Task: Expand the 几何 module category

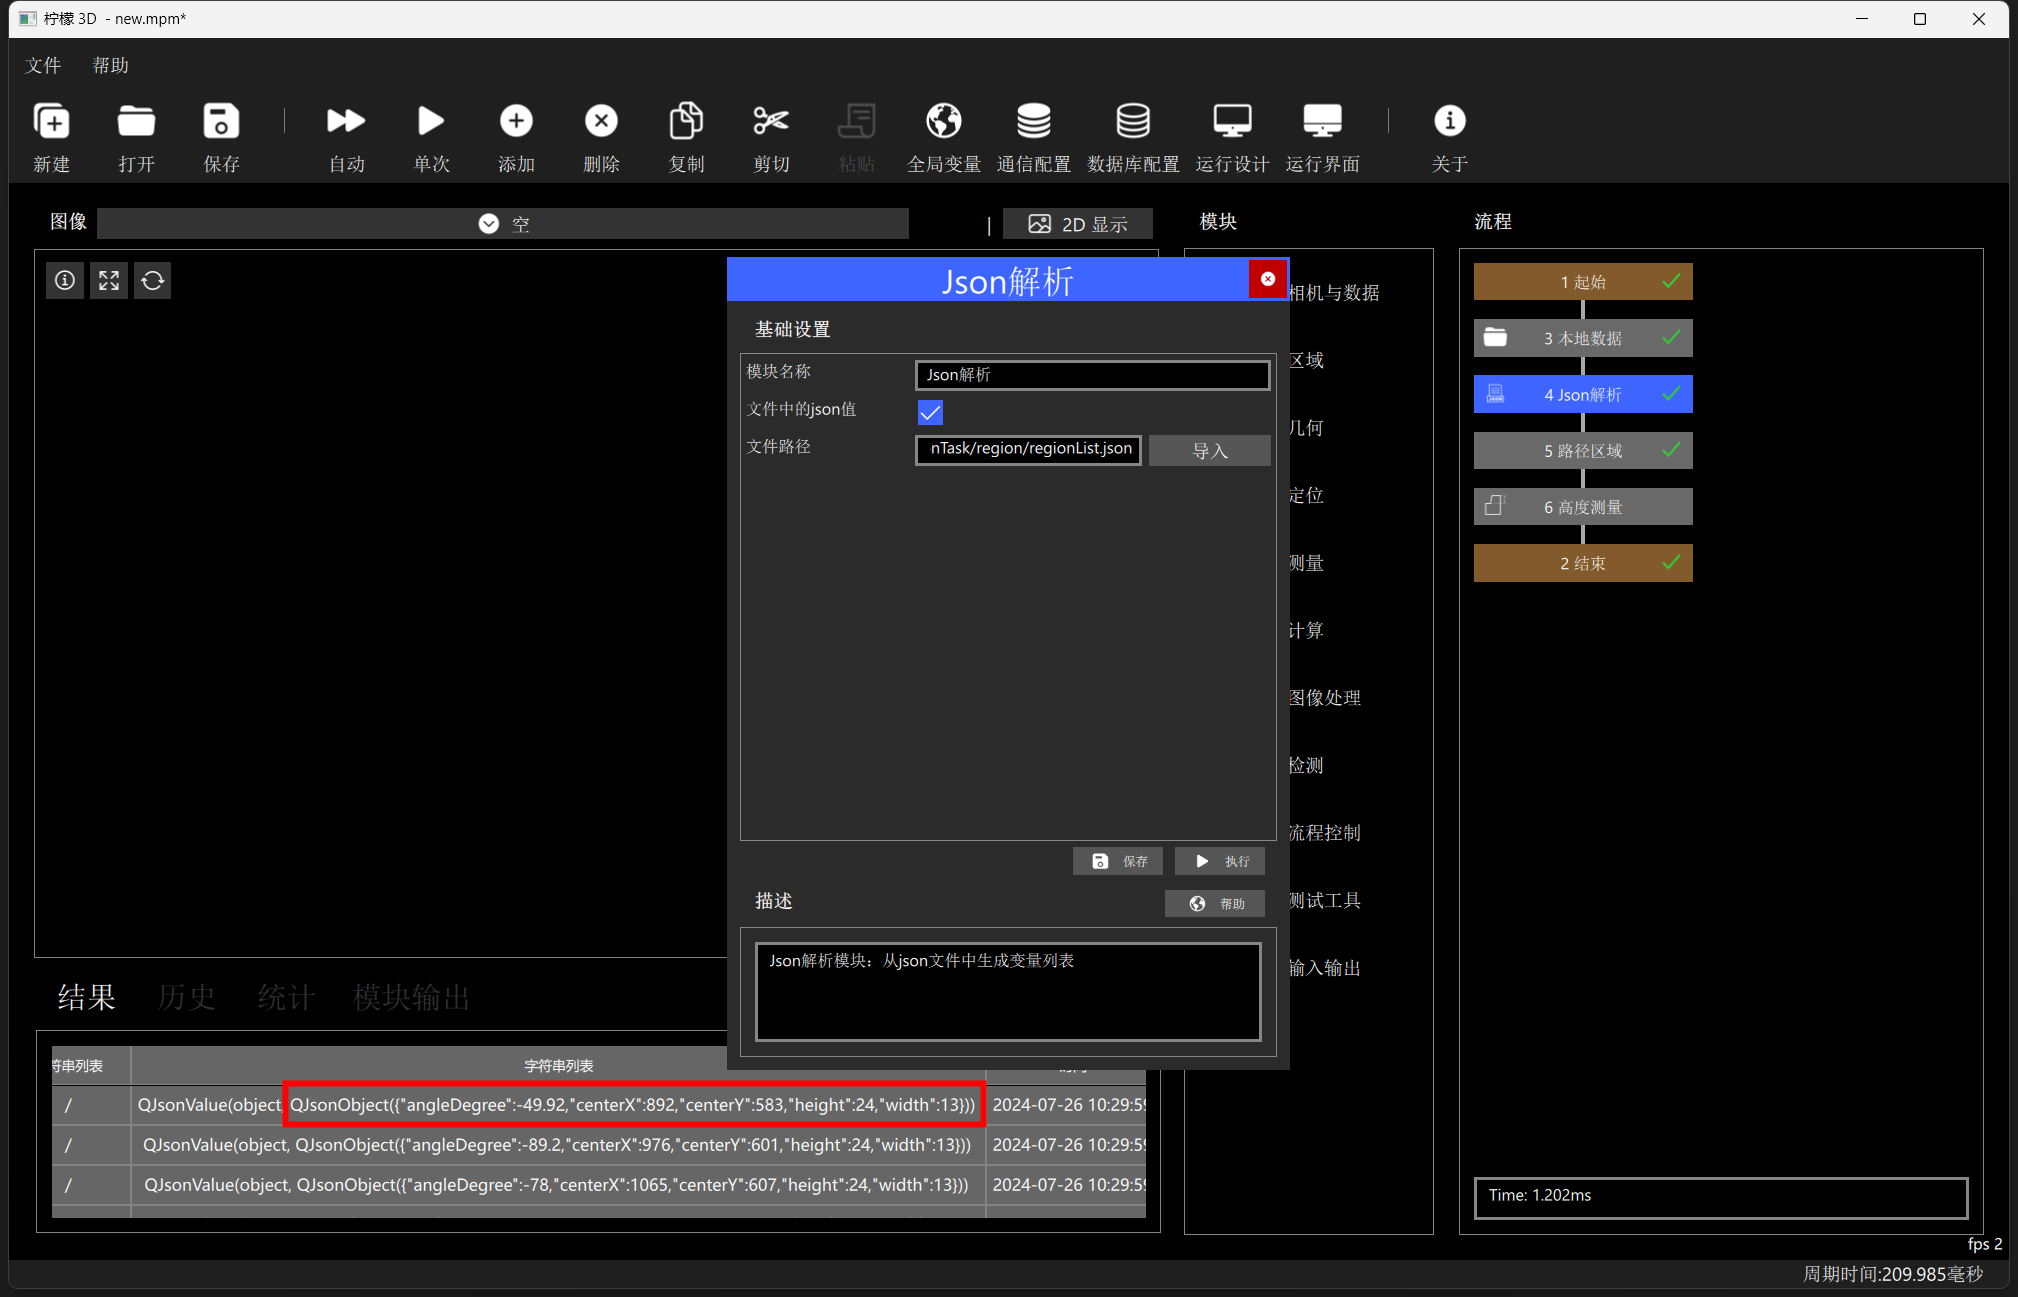Action: 1306,428
